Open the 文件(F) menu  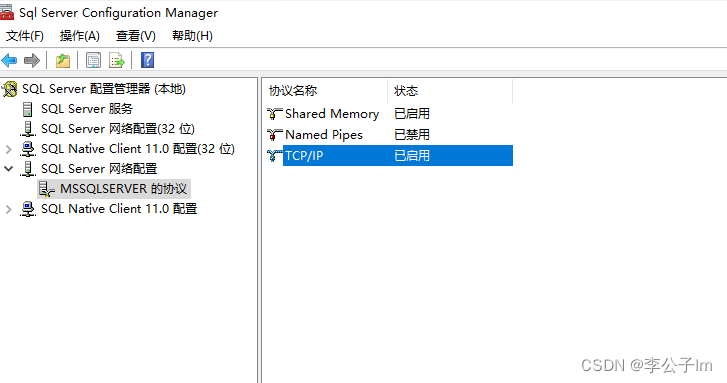25,36
